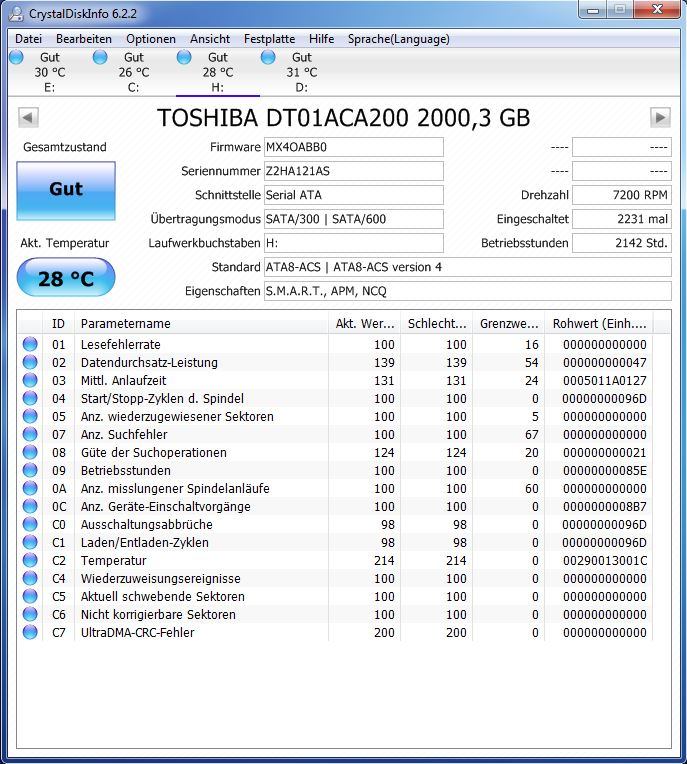This screenshot has height=764, width=687.
Task: Click status orb of Wiederzuweisungsereignisse row
Action: tap(30, 578)
